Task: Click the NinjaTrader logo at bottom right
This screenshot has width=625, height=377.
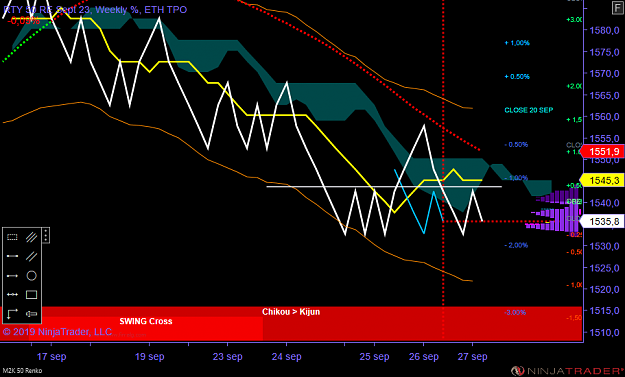Action: (568, 371)
